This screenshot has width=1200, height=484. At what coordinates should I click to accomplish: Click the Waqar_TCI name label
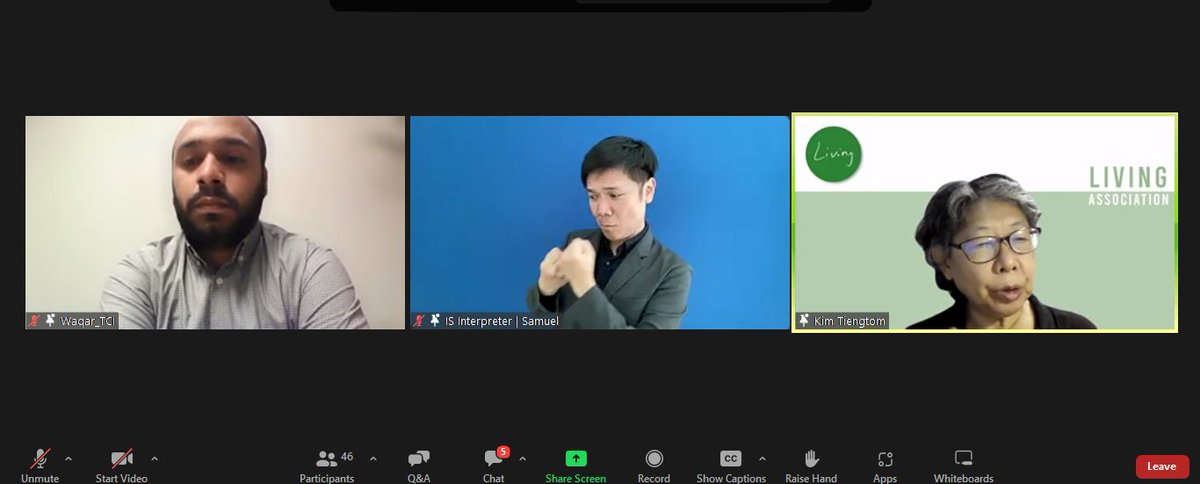(x=88, y=322)
